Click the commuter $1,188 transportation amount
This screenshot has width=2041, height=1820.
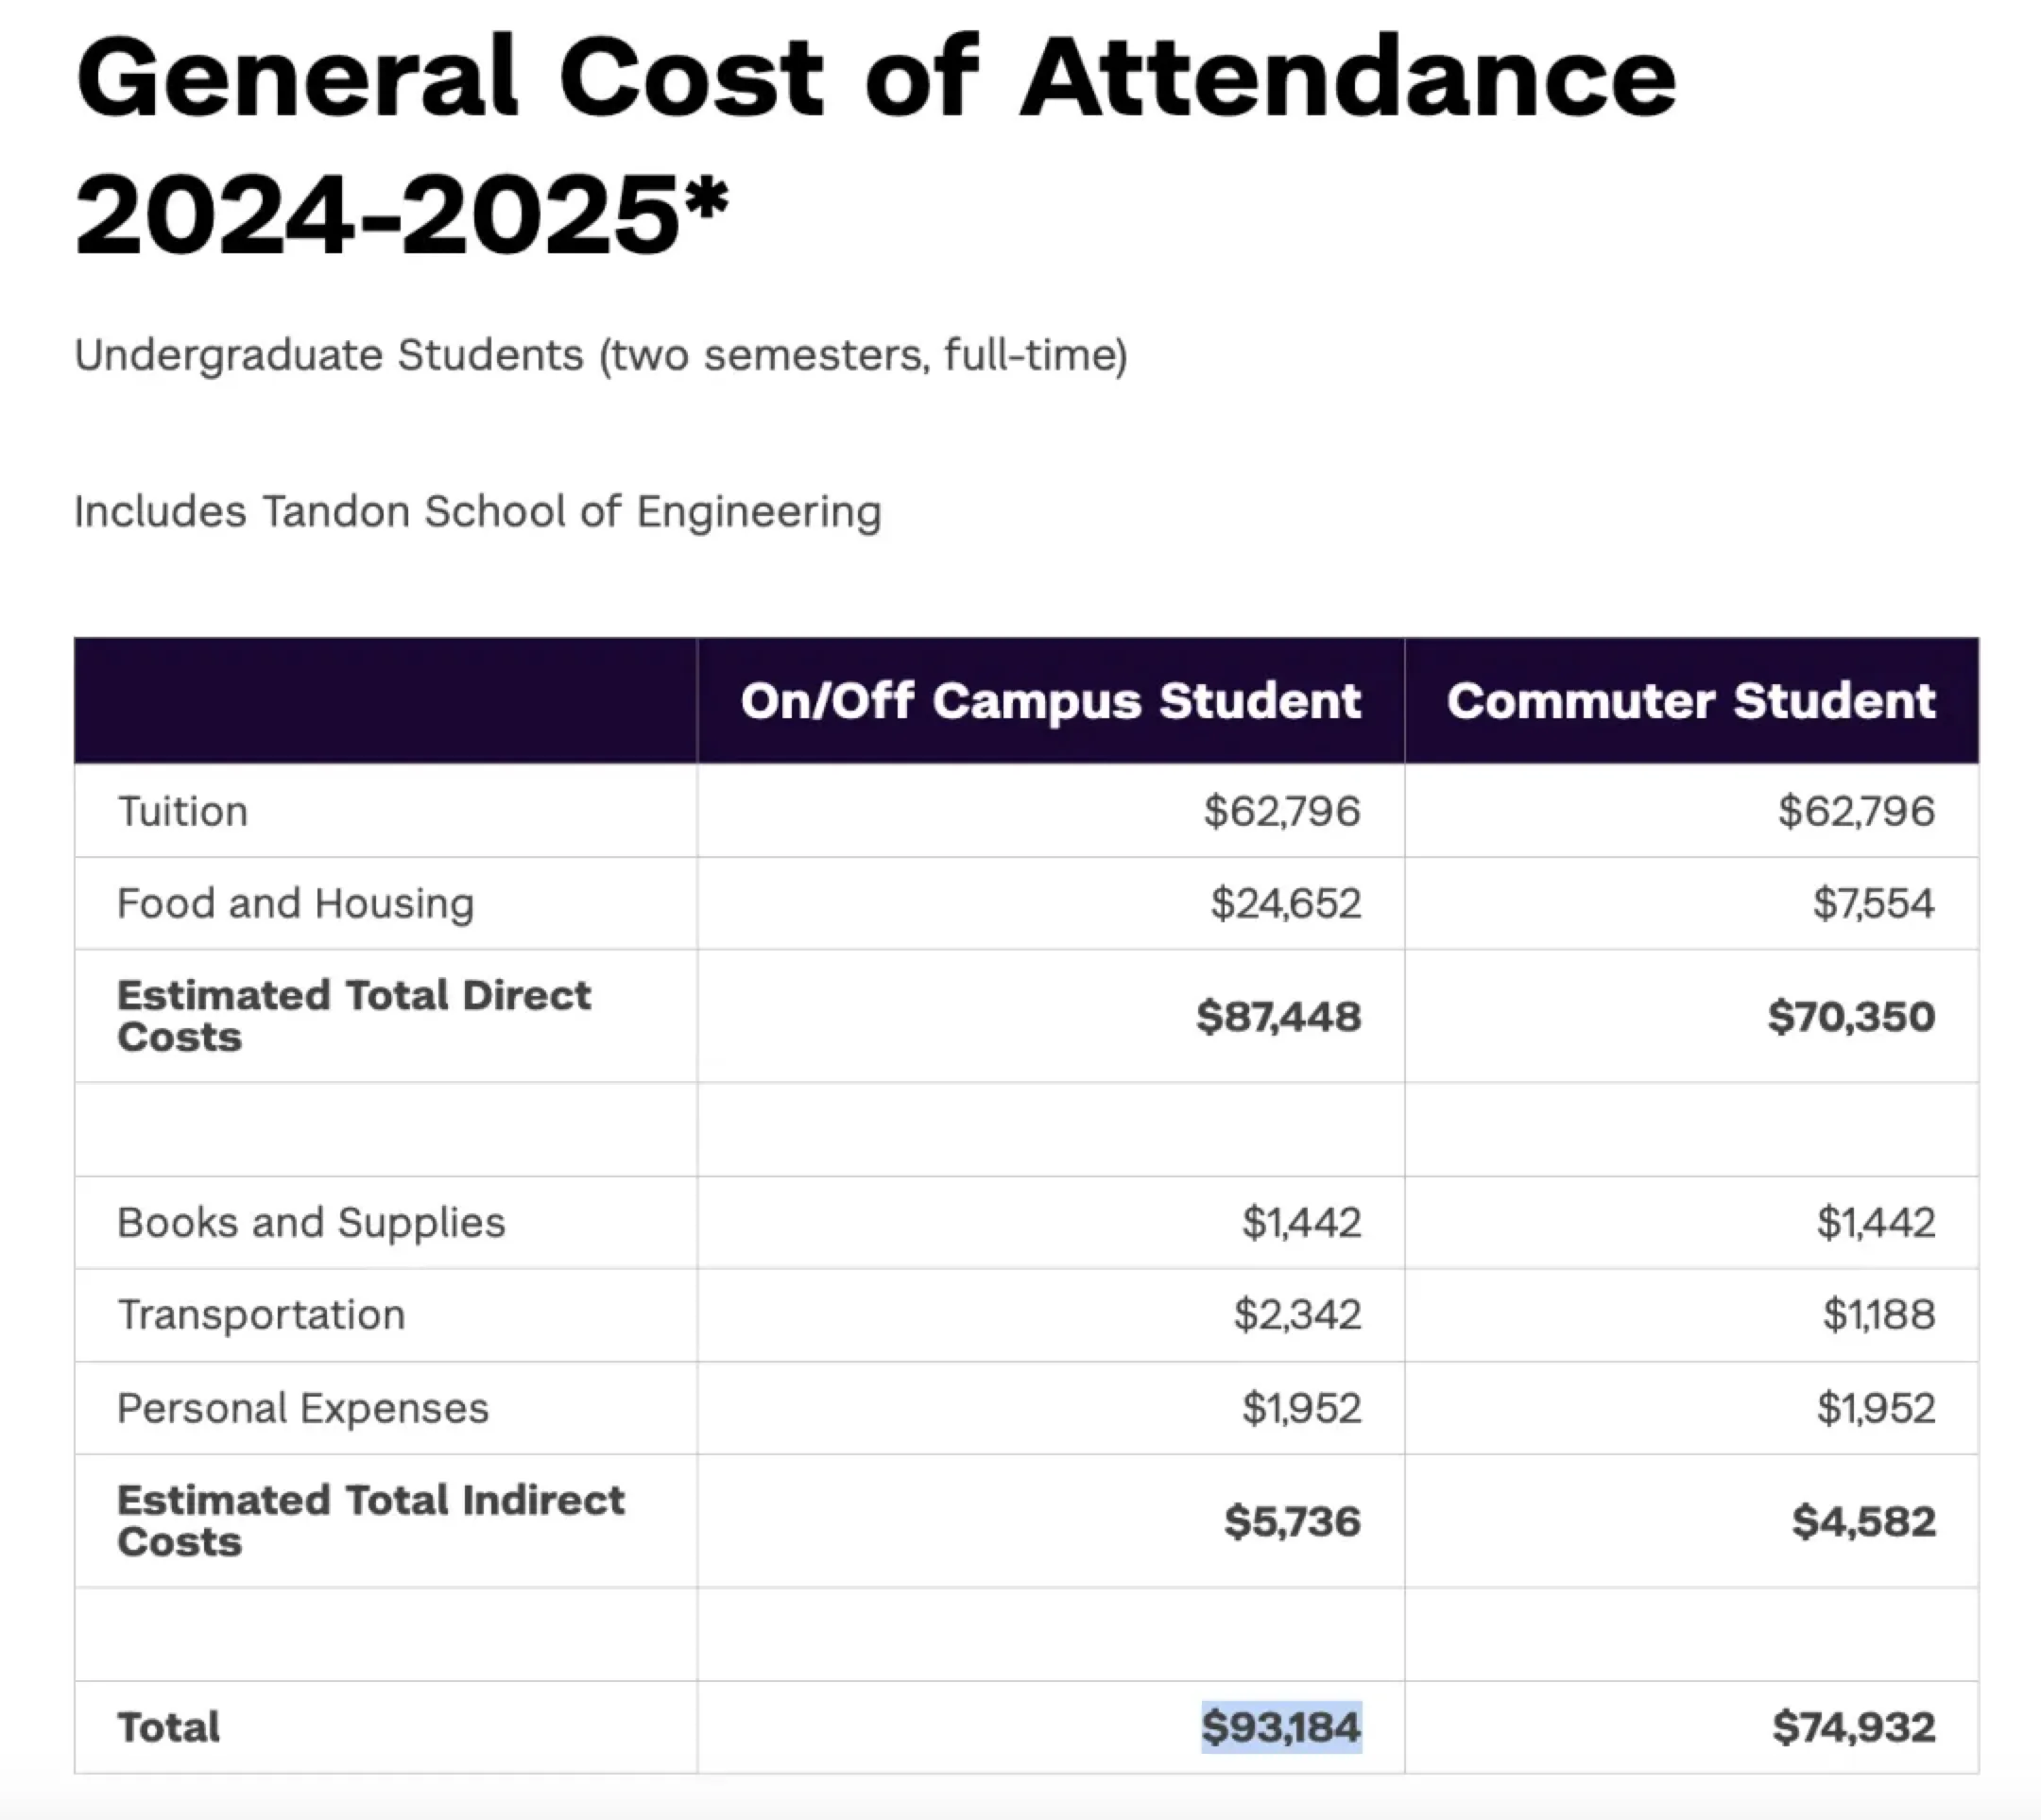click(x=1878, y=1315)
